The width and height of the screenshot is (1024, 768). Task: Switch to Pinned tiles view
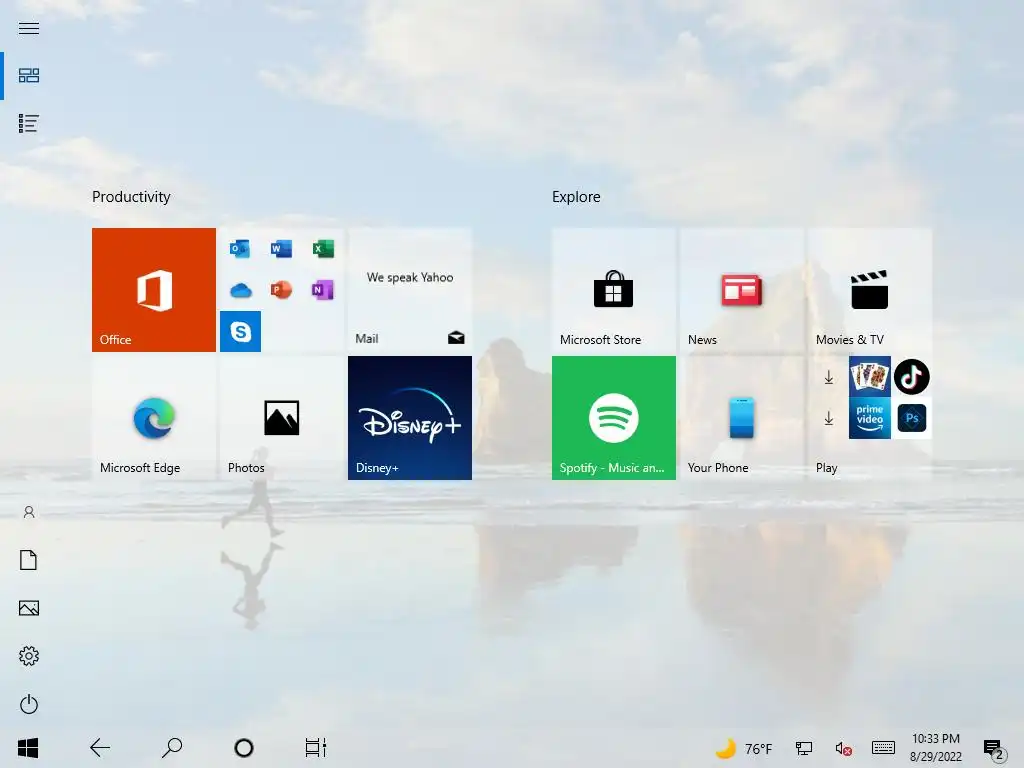[29, 76]
